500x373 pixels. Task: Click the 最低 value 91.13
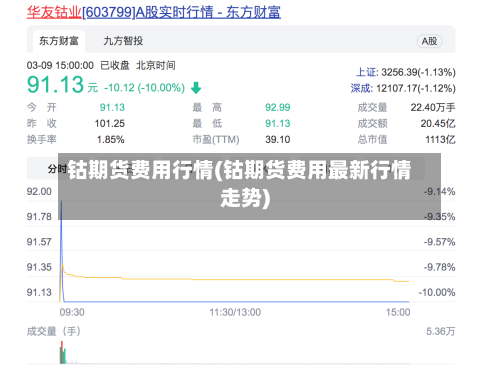(278, 123)
